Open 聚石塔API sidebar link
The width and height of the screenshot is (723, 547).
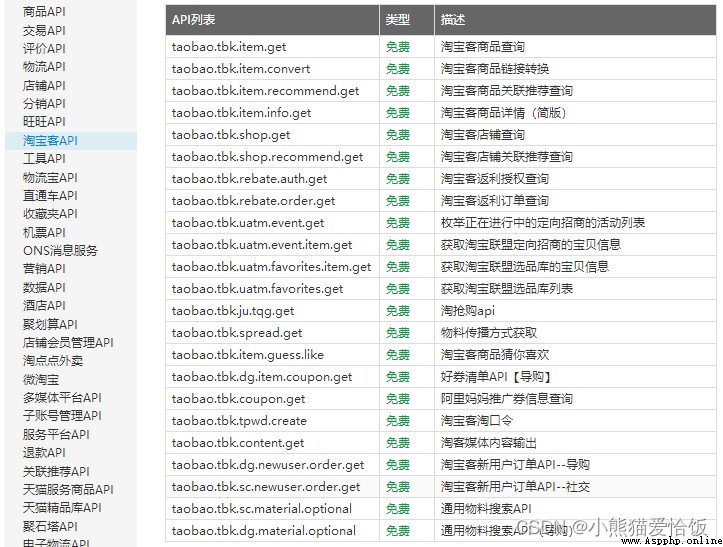pyautogui.click(x=50, y=526)
